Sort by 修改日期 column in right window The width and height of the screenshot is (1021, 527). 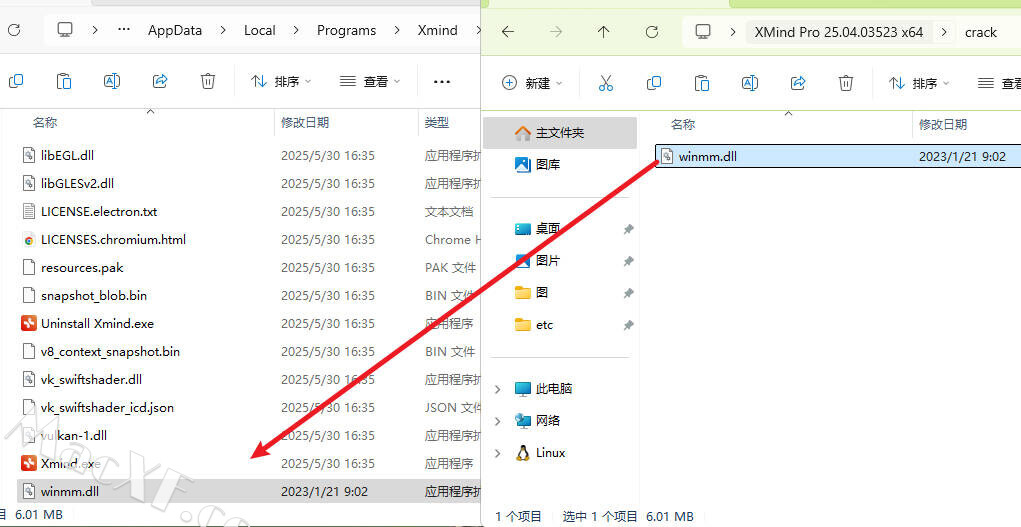[x=943, y=124]
